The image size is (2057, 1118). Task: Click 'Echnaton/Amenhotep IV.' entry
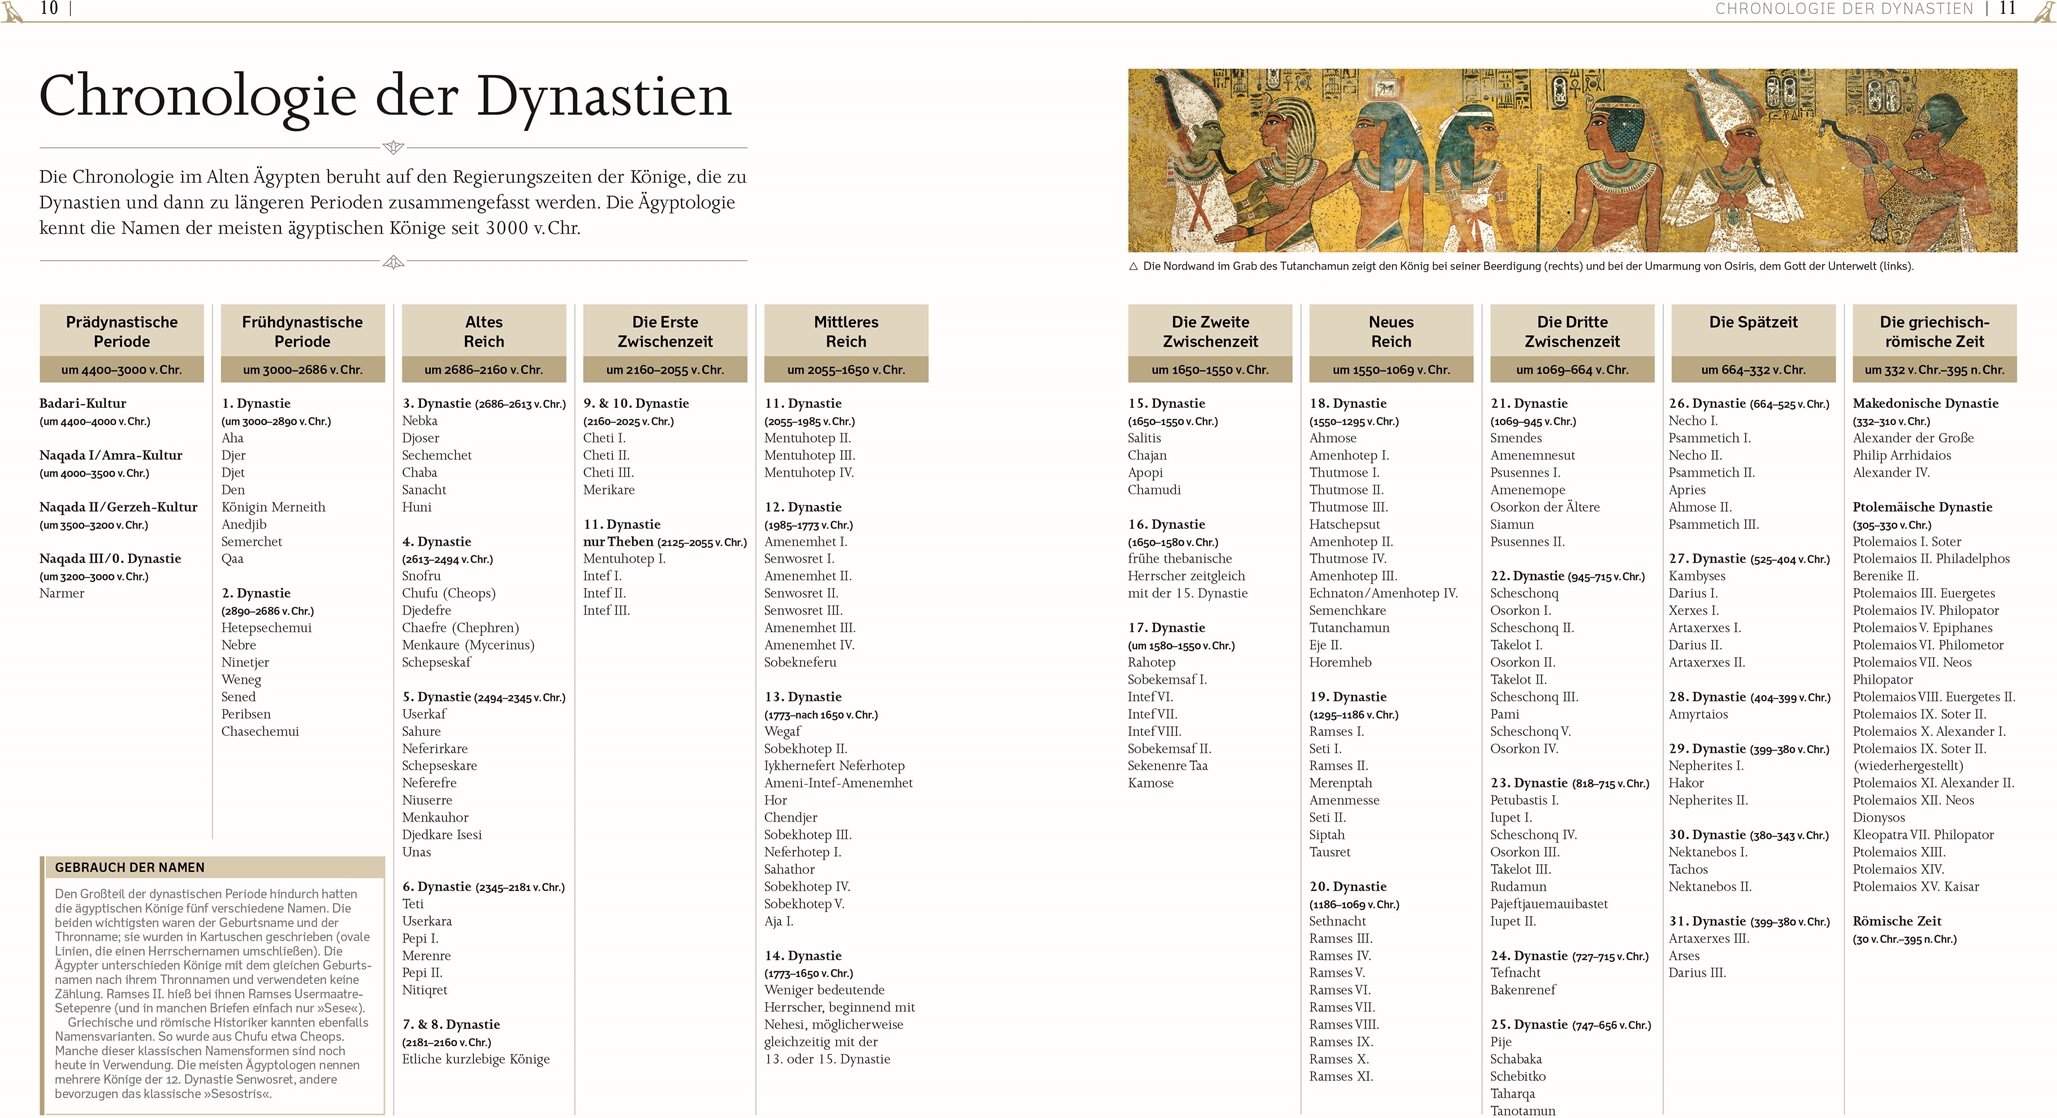(x=1384, y=593)
